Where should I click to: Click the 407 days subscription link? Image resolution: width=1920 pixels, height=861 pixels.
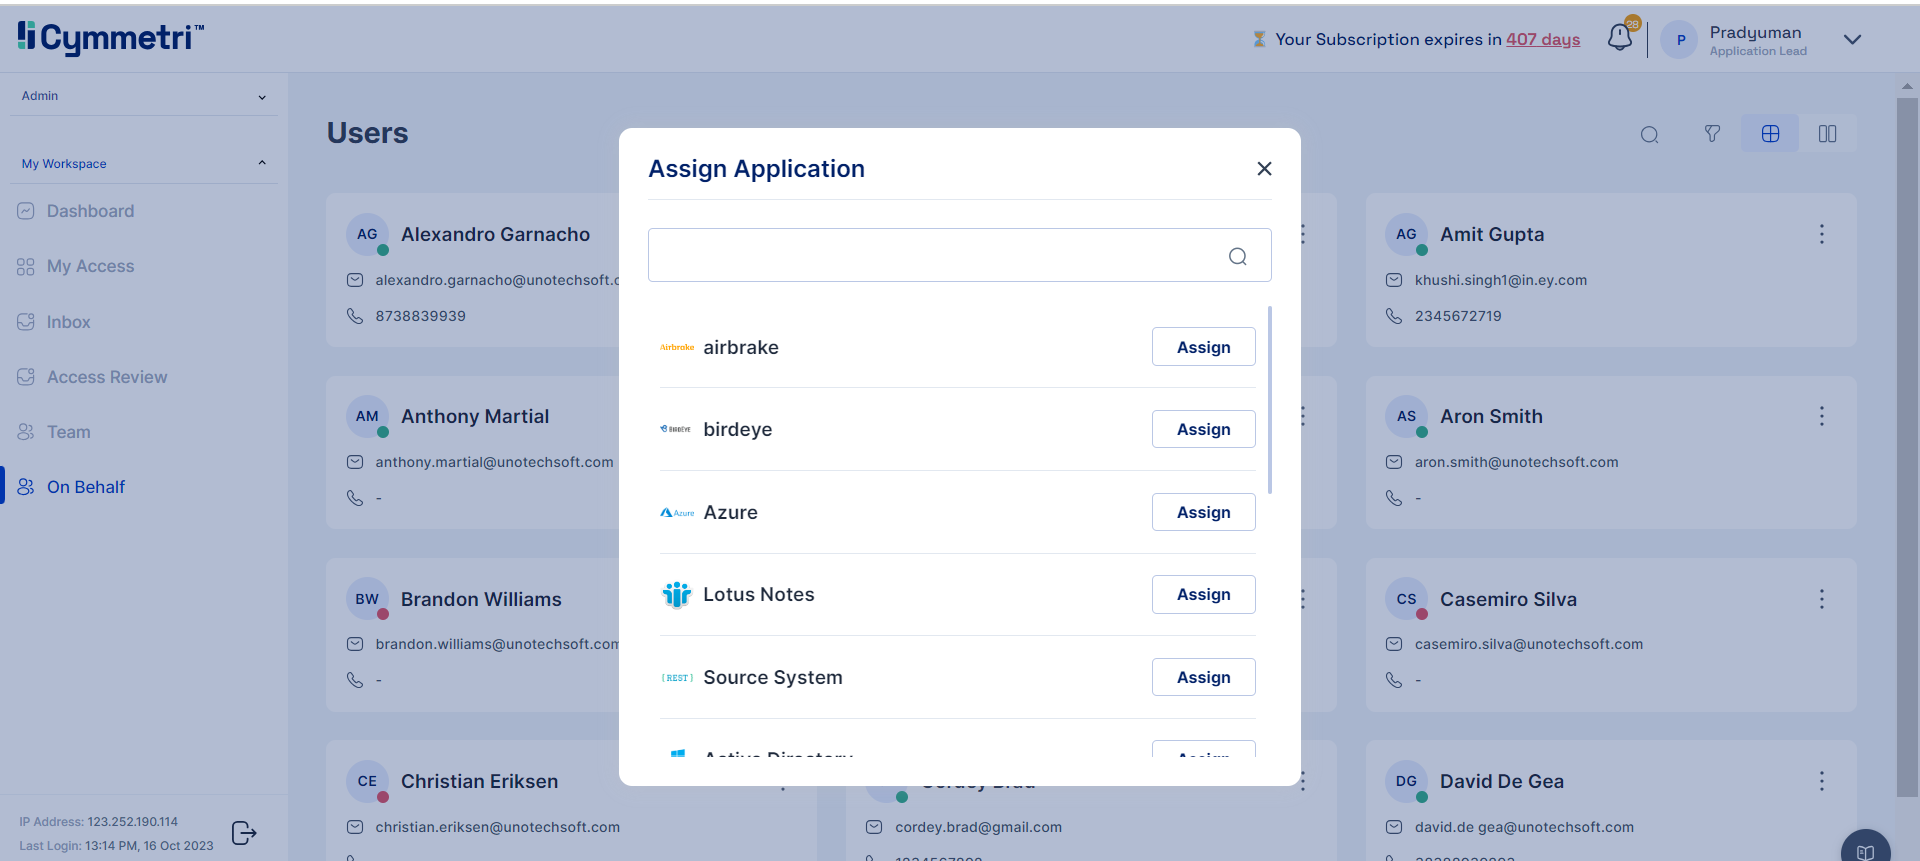click(x=1542, y=39)
